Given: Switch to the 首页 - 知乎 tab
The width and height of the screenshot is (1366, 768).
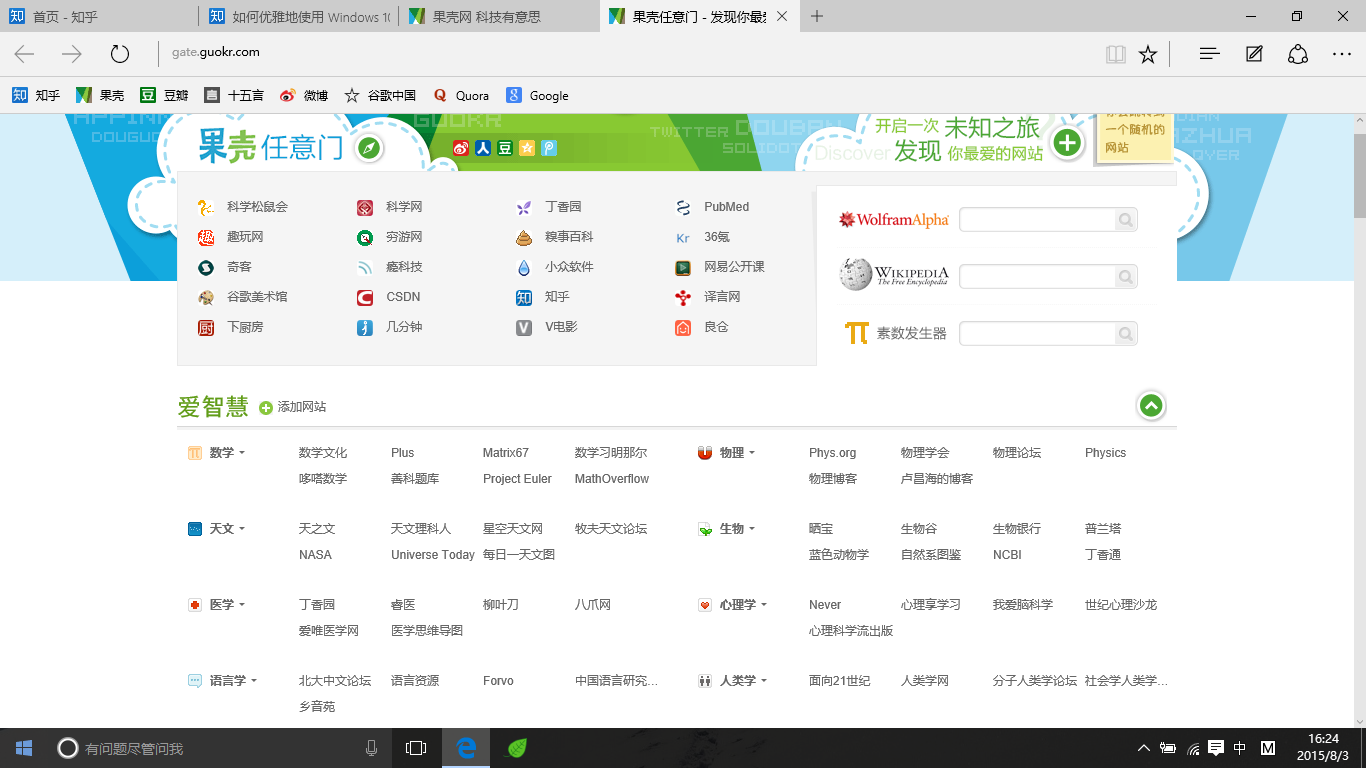Looking at the screenshot, I should [x=100, y=16].
